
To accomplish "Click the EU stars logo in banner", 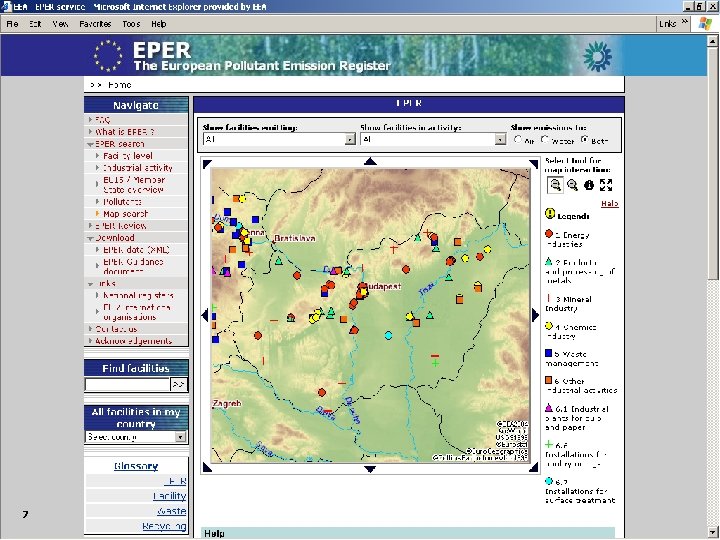I will click(x=108, y=56).
